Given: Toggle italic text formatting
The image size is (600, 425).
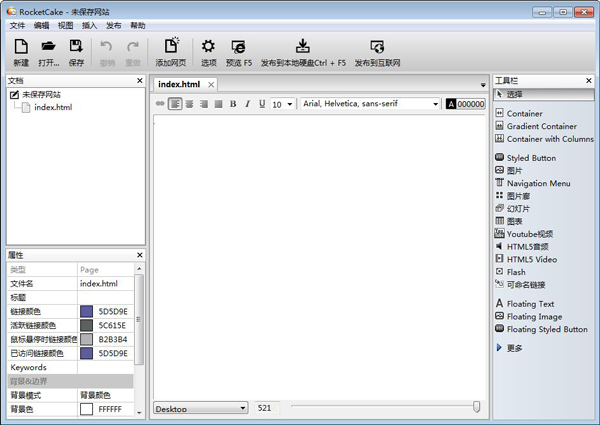Looking at the screenshot, I should pyautogui.click(x=248, y=104).
